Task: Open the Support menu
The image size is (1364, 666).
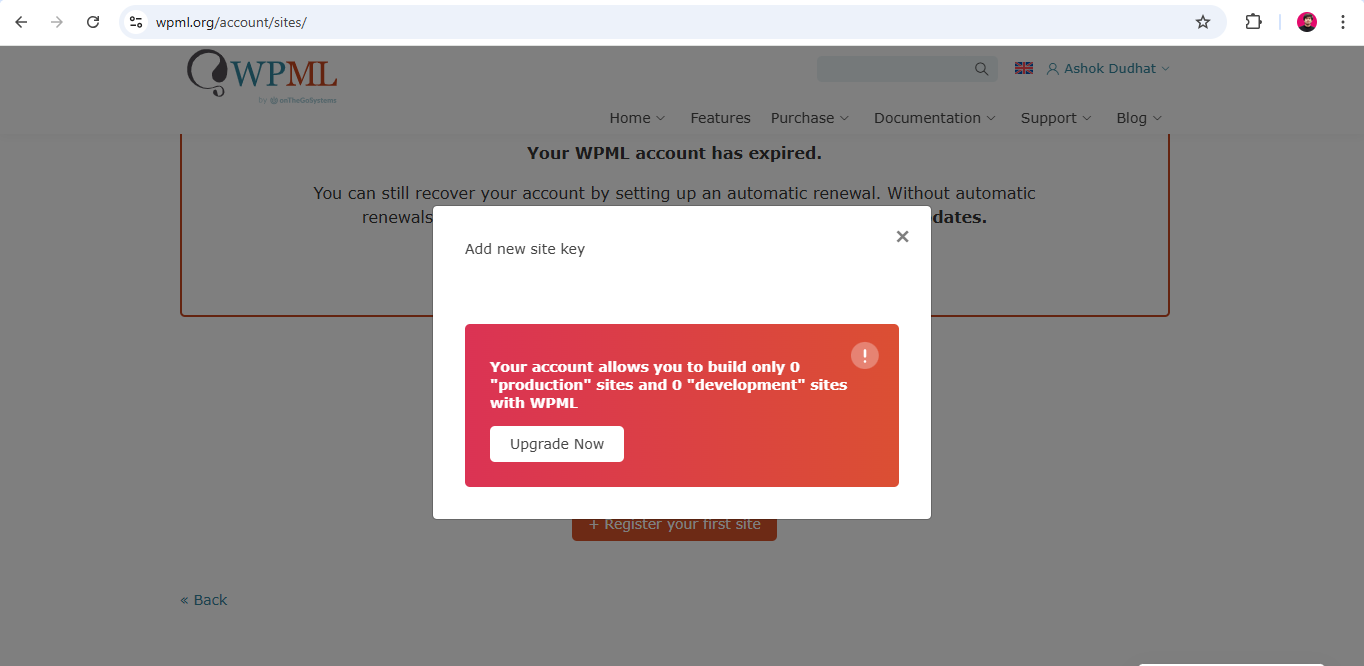Action: 1056,118
